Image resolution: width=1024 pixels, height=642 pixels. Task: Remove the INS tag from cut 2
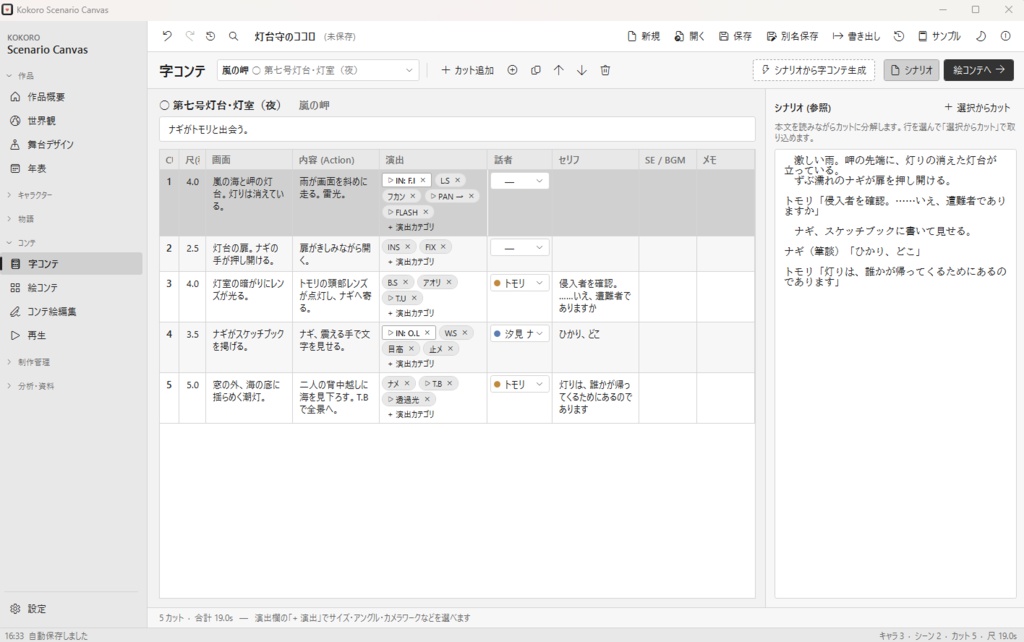tap(408, 247)
